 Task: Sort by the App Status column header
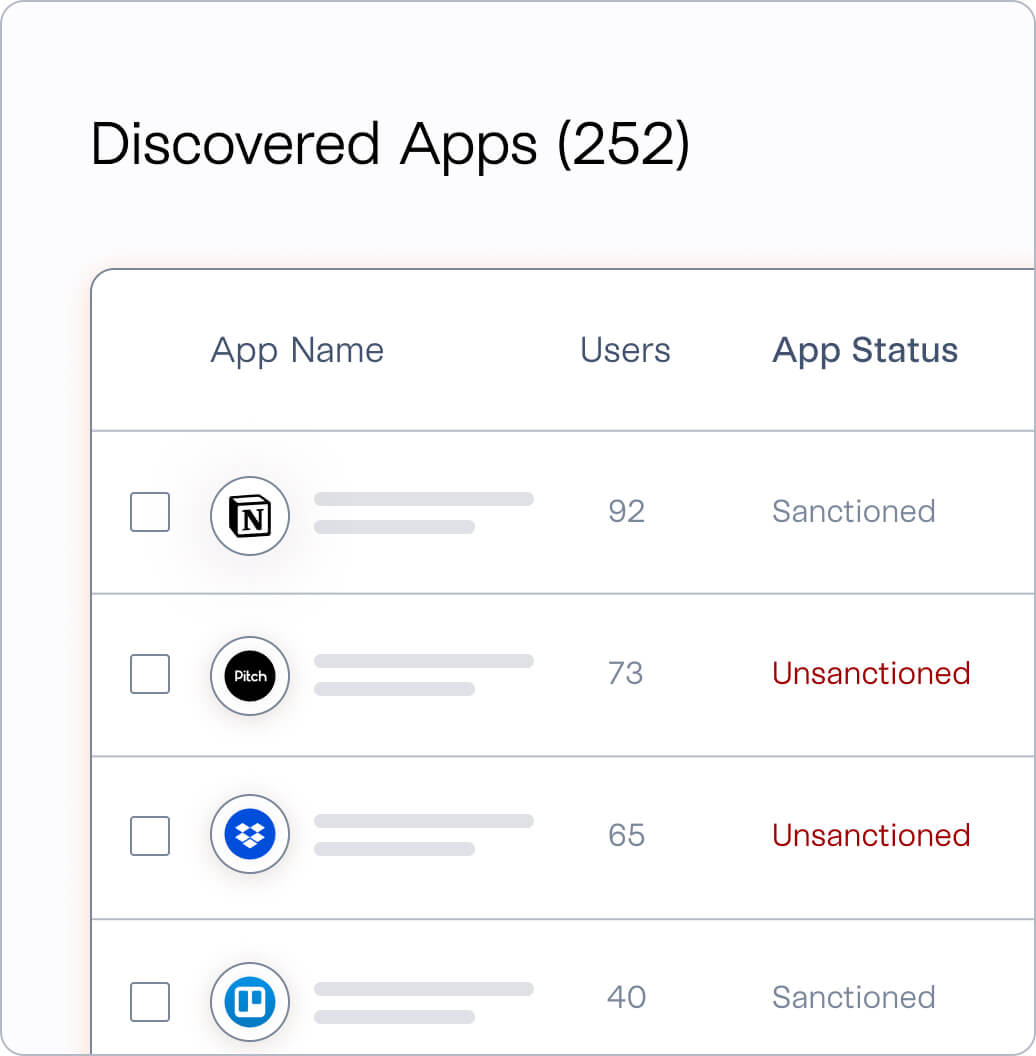[865, 351]
